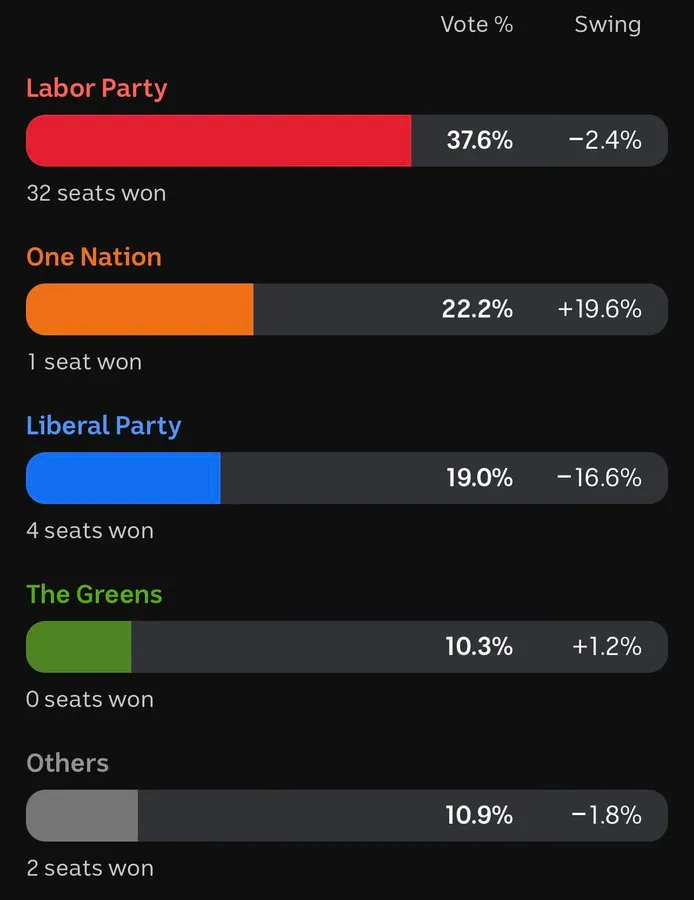The image size is (694, 900).
Task: Select the Others −1.8% swing value
Action: pos(606,815)
